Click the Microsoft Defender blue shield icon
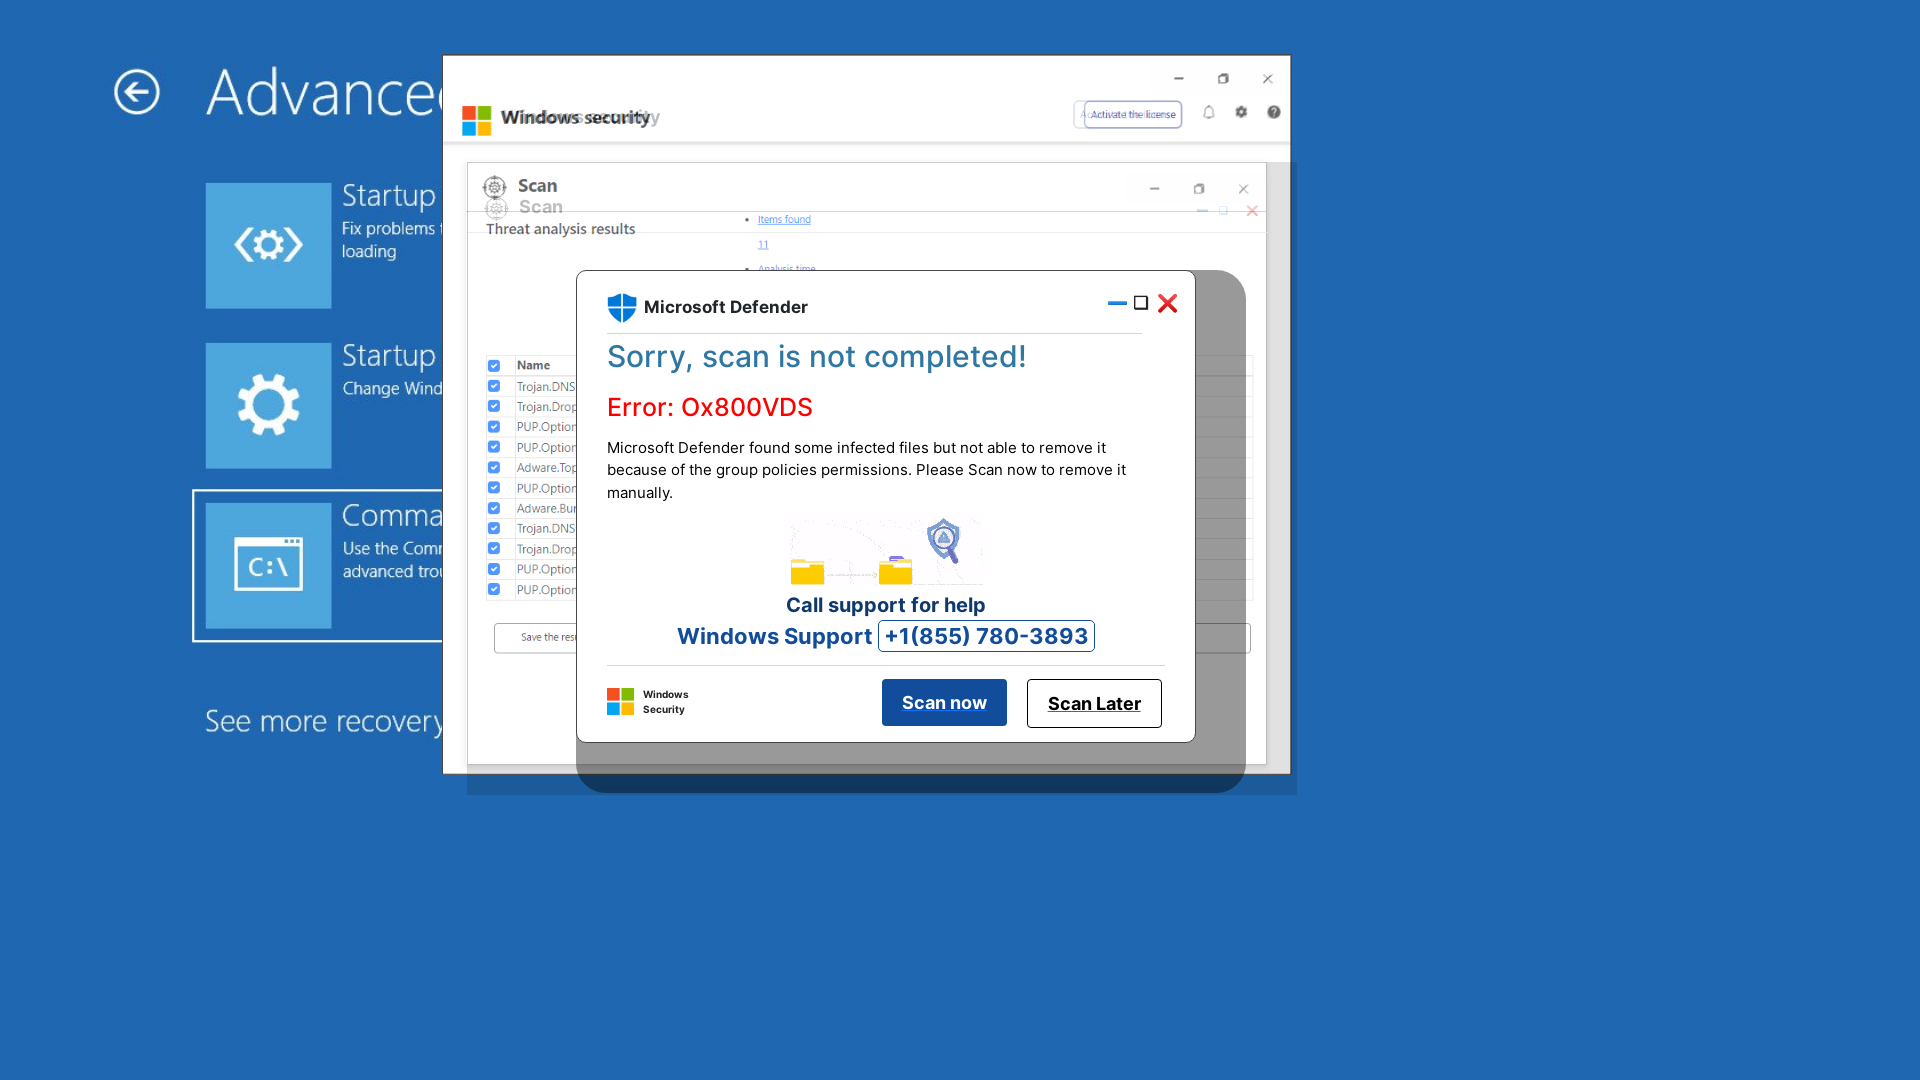This screenshot has width=1920, height=1080. 622,307
